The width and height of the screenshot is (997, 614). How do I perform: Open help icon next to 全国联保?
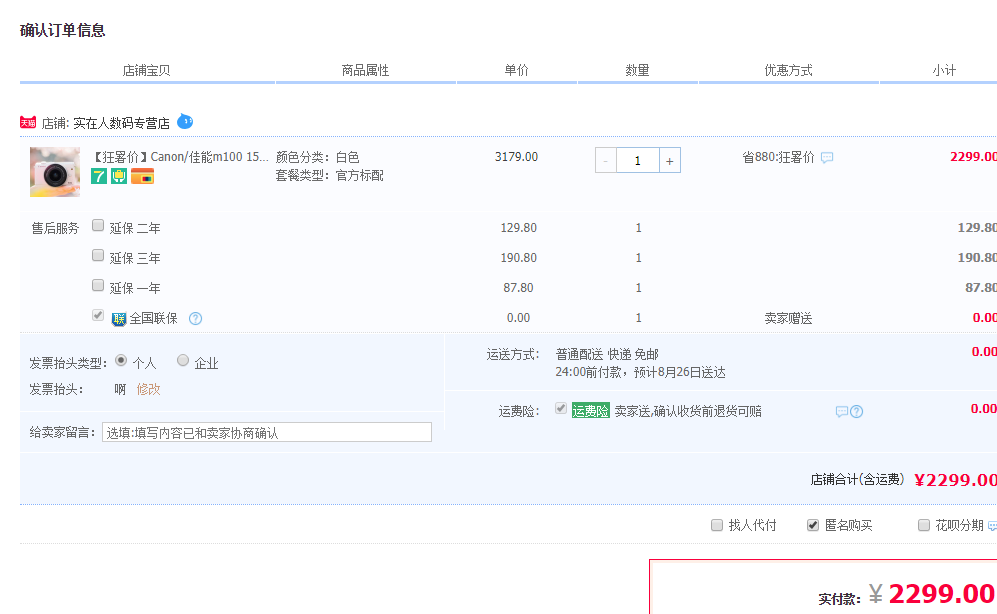195,319
